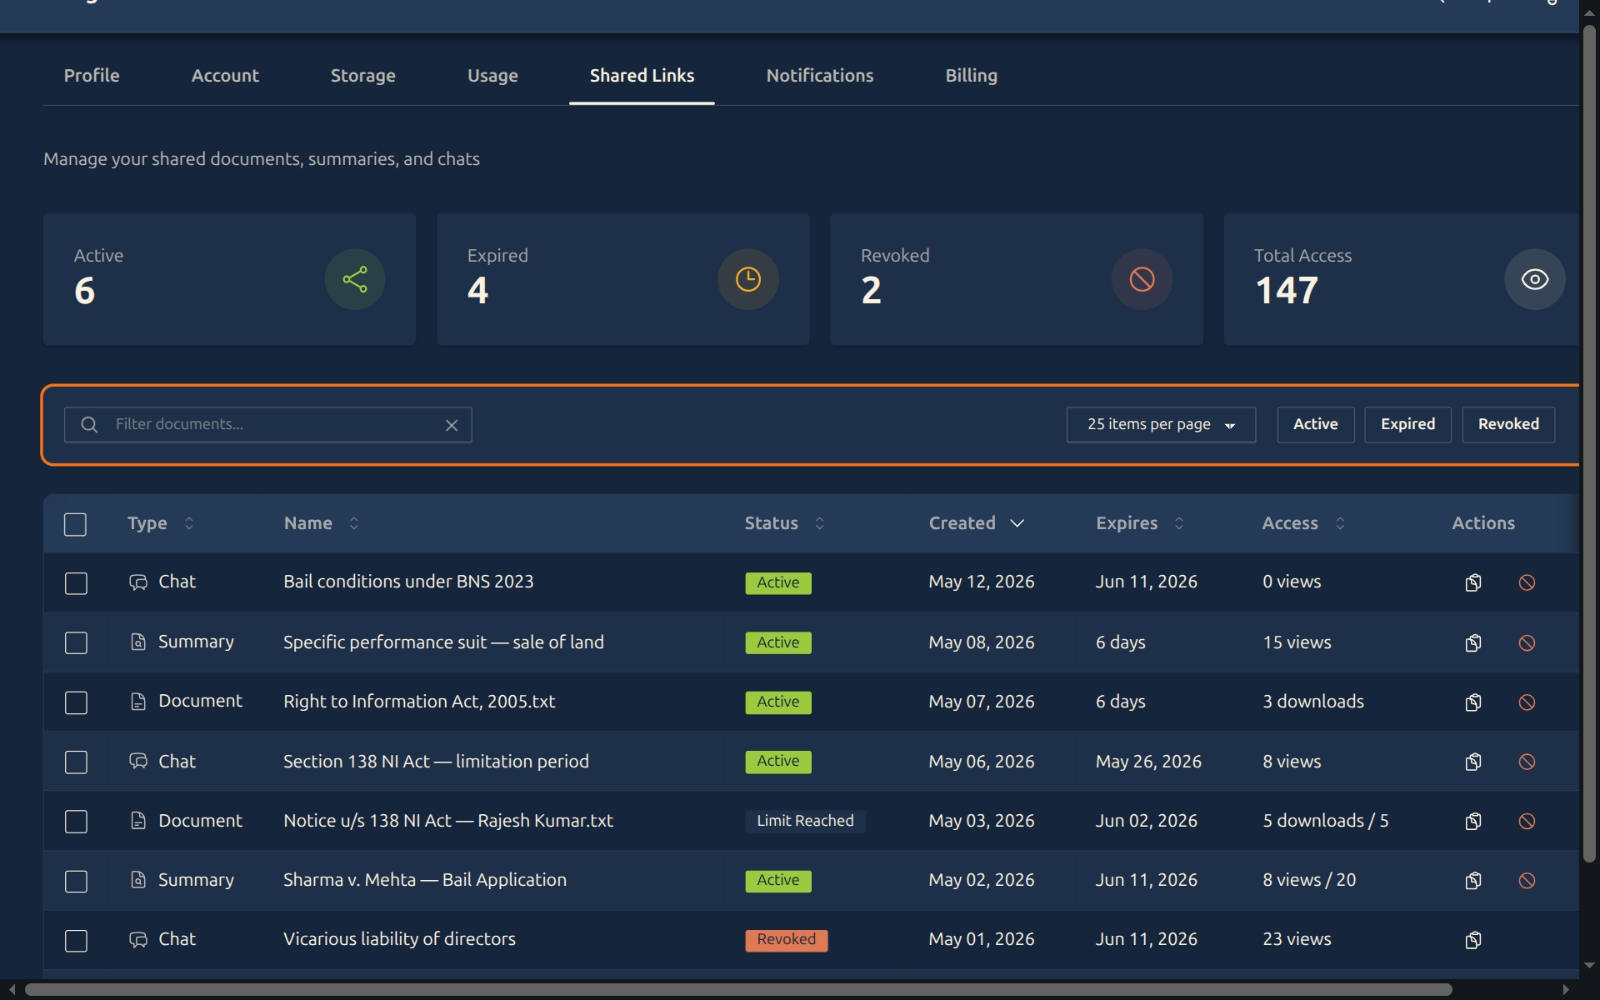Open the Usage tab
The width and height of the screenshot is (1600, 1000).
(493, 76)
